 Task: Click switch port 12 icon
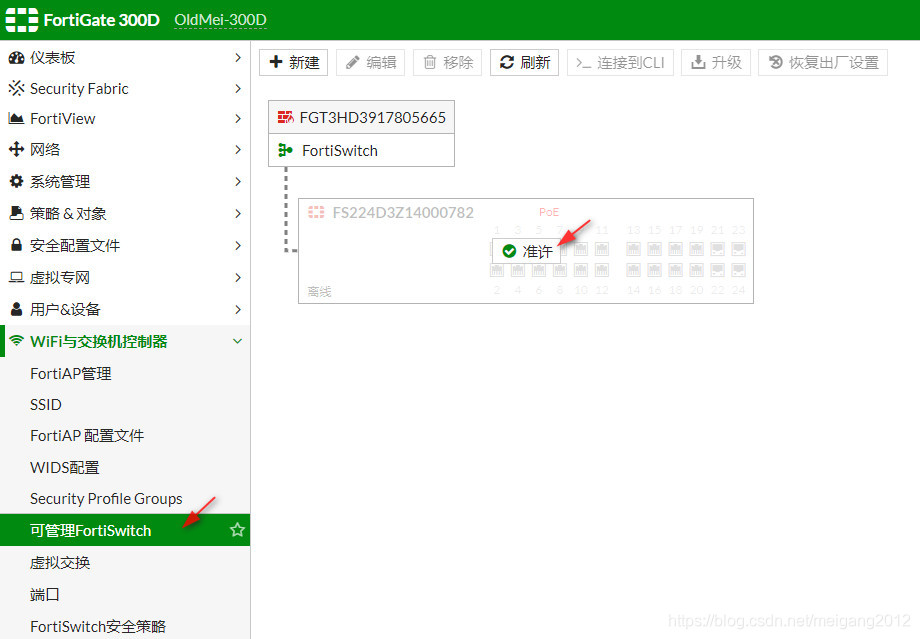(x=602, y=270)
